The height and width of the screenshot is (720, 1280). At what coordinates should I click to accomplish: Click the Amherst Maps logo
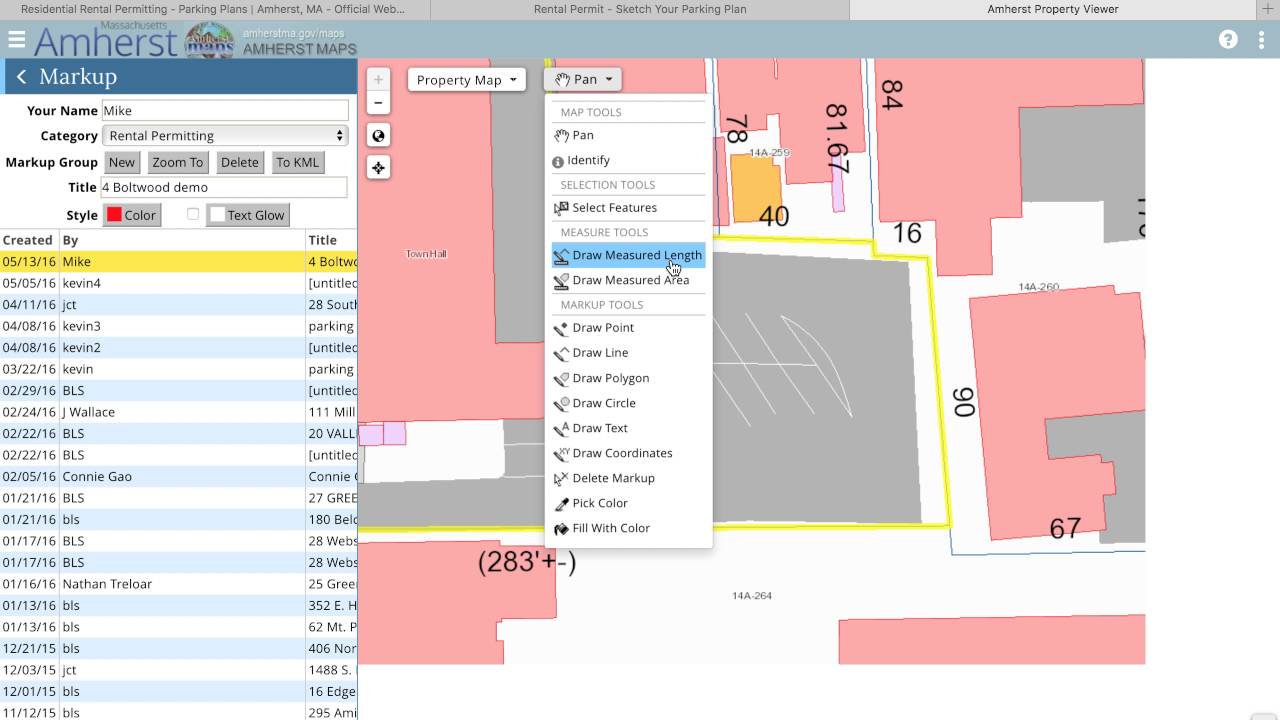coord(209,41)
